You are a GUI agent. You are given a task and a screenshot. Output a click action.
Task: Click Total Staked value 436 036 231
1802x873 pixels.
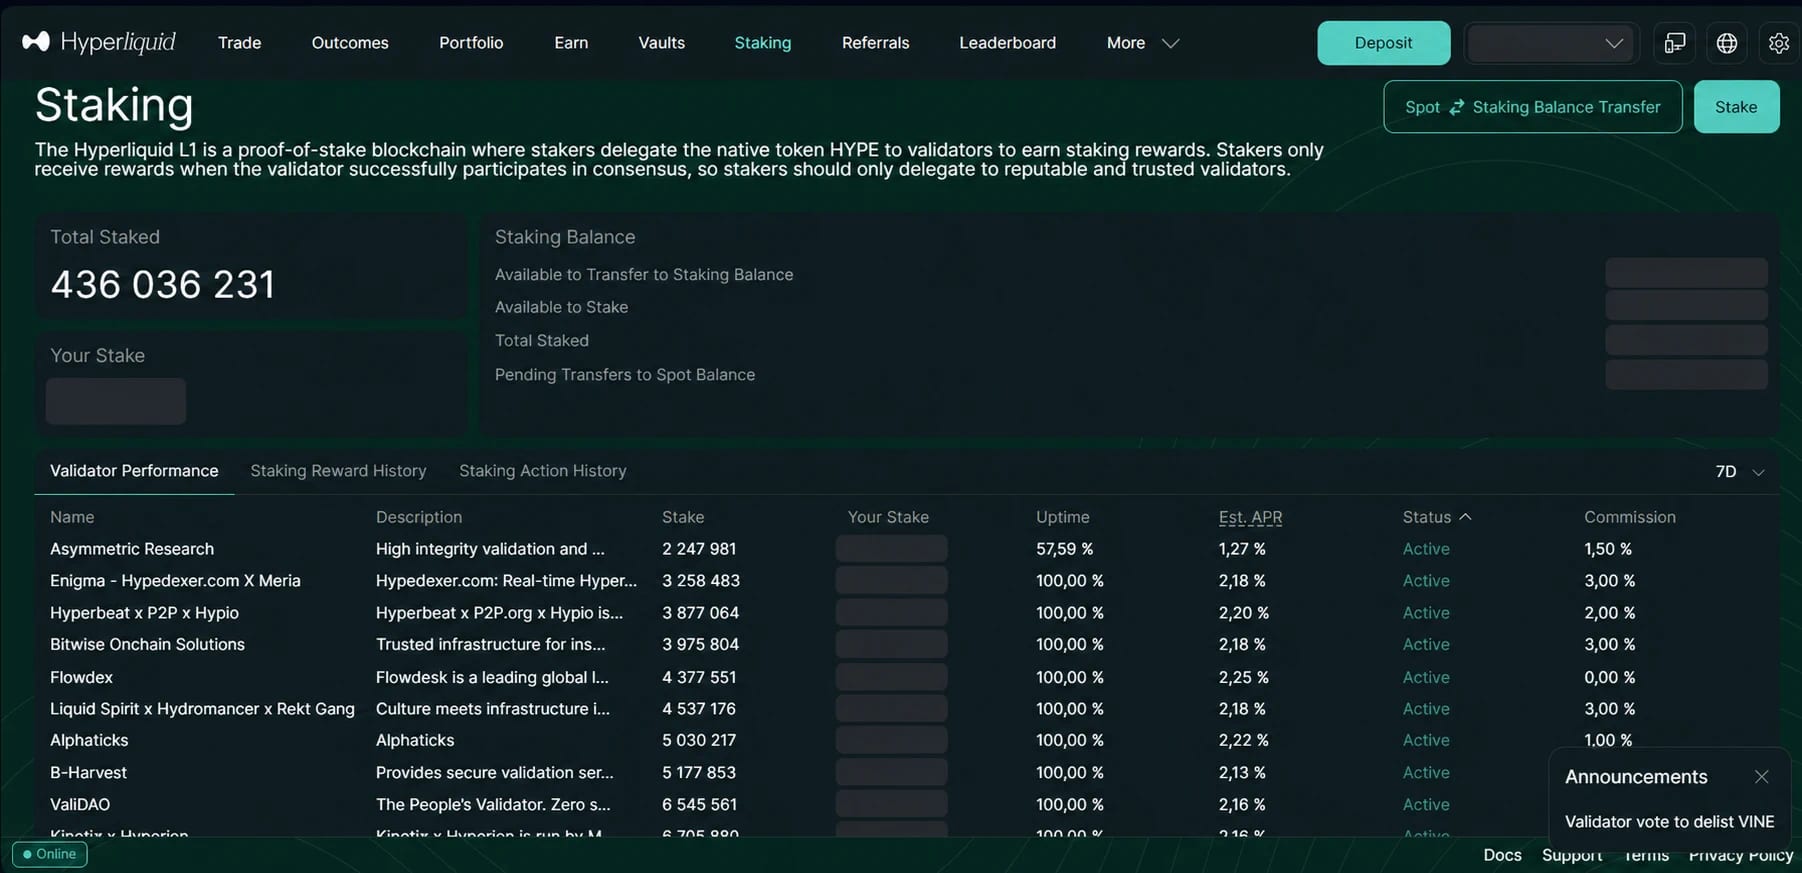tap(163, 285)
